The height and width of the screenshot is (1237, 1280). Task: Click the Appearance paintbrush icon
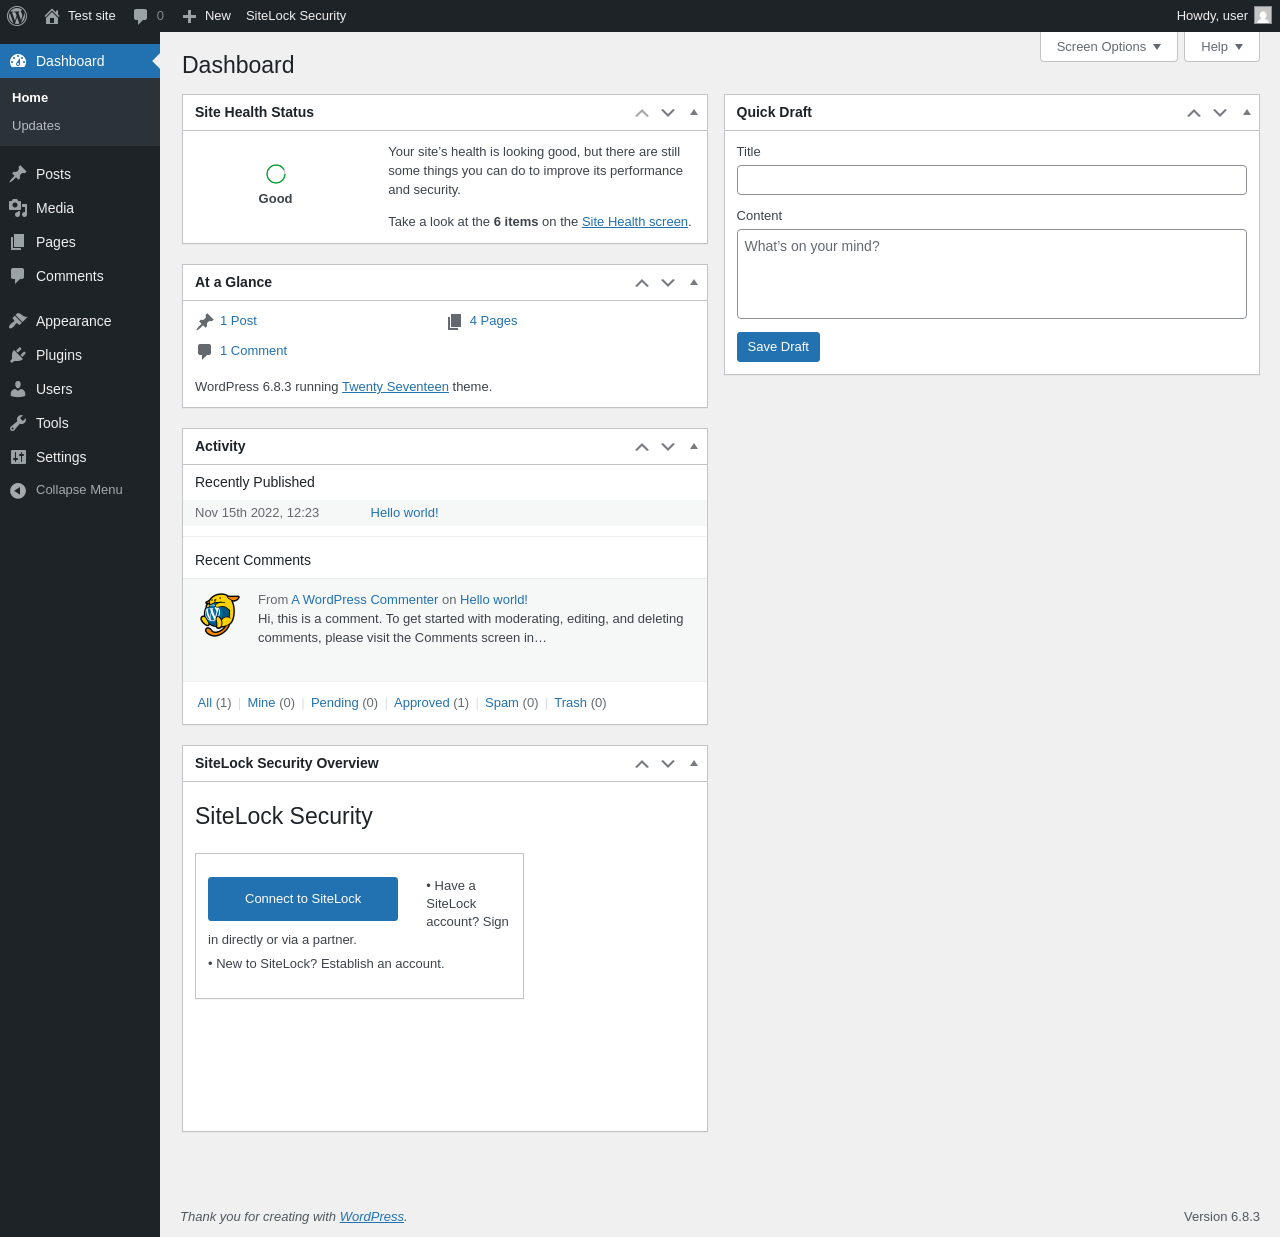tap(18, 321)
